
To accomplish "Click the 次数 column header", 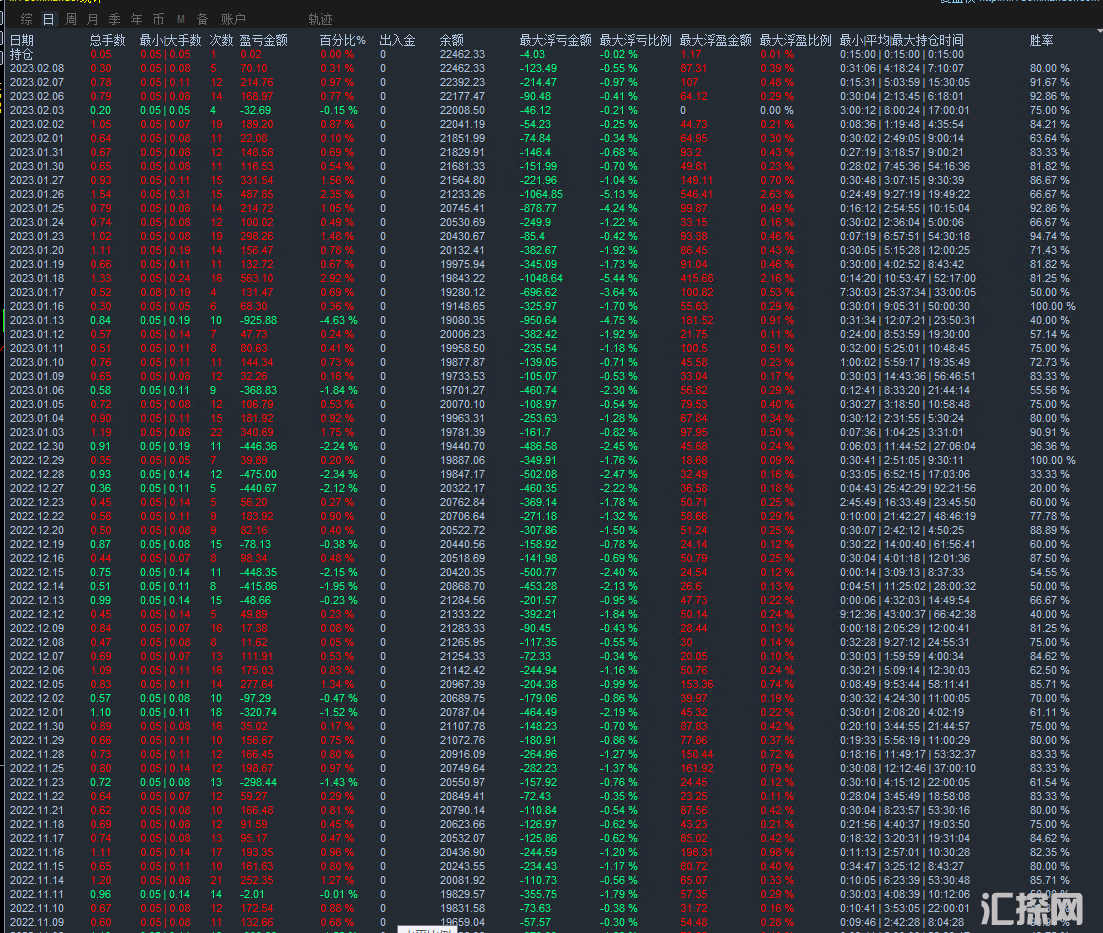I will click(221, 41).
